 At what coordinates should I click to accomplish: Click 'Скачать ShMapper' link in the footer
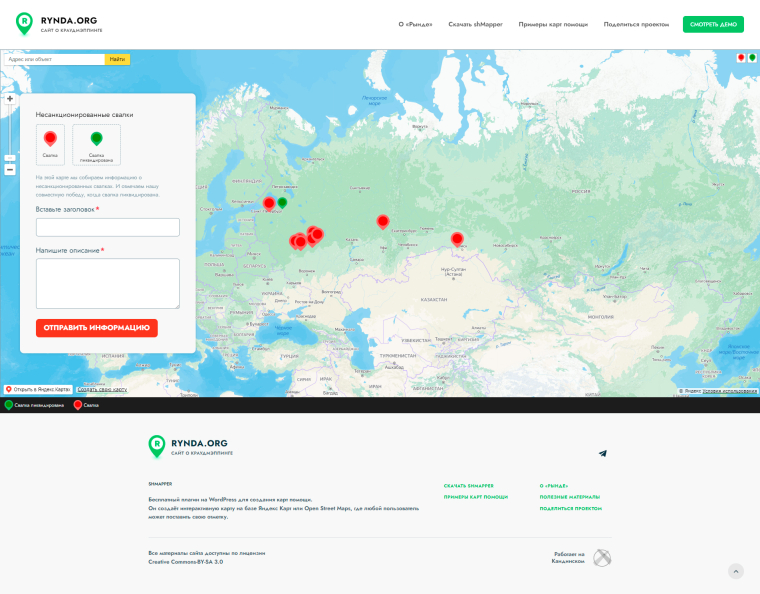point(468,485)
